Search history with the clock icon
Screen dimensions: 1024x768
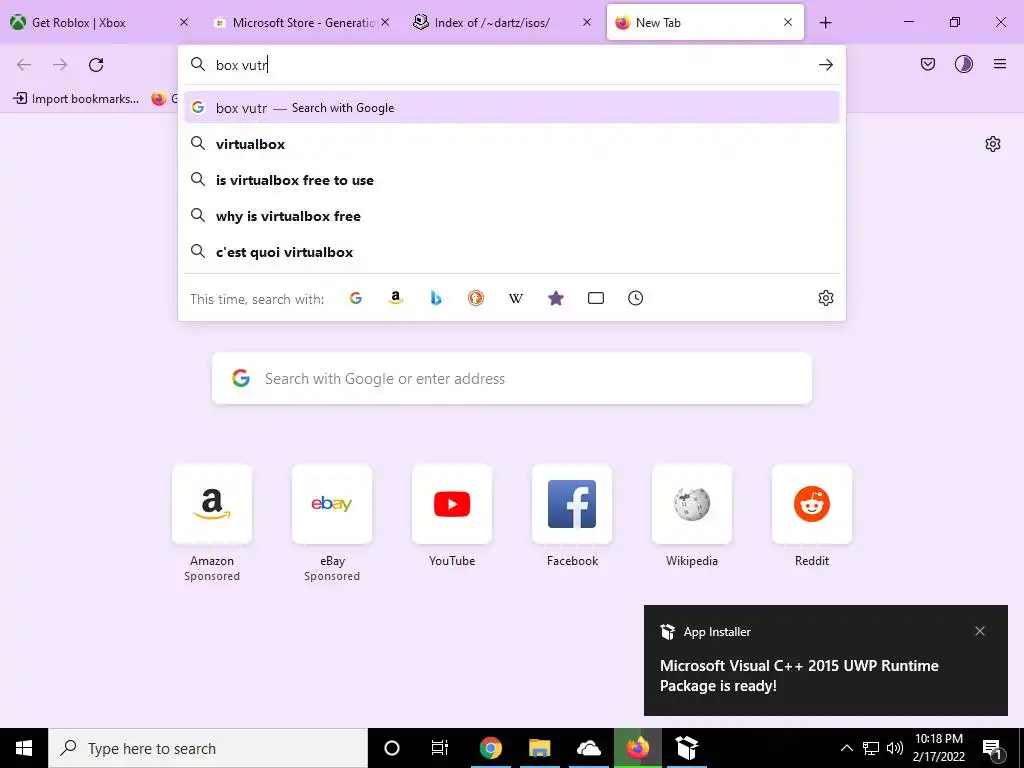tap(635, 298)
